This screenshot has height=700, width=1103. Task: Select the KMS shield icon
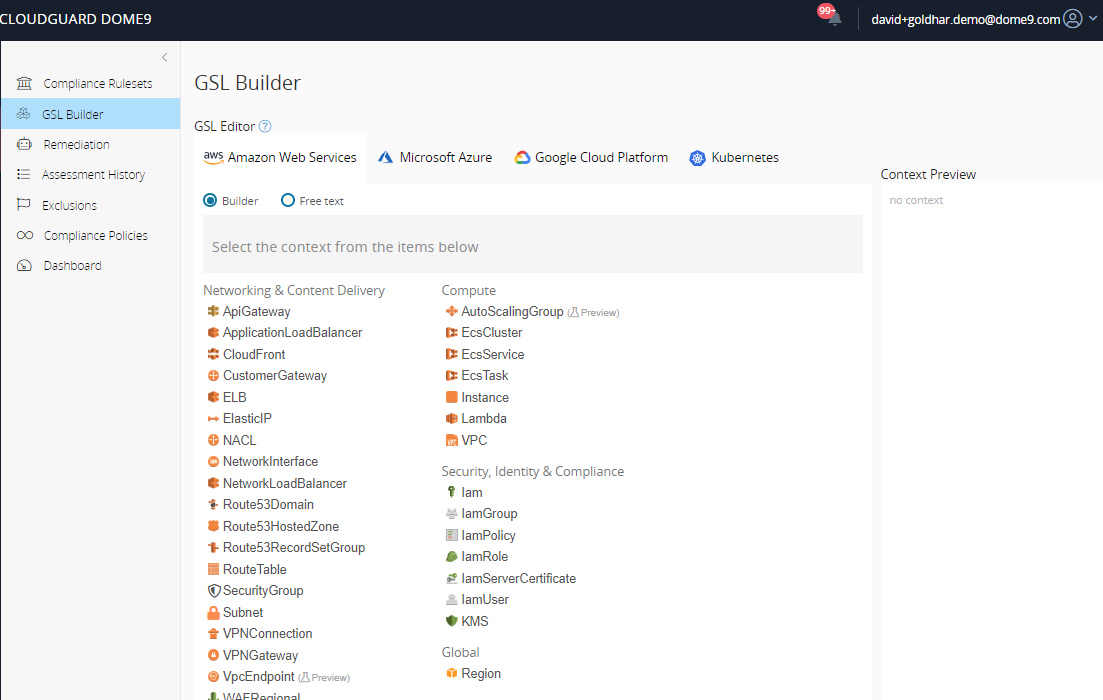(x=452, y=621)
